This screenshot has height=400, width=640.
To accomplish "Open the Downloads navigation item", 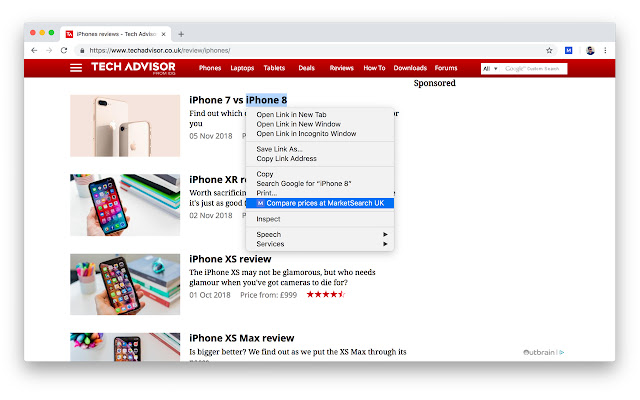I will [x=410, y=68].
